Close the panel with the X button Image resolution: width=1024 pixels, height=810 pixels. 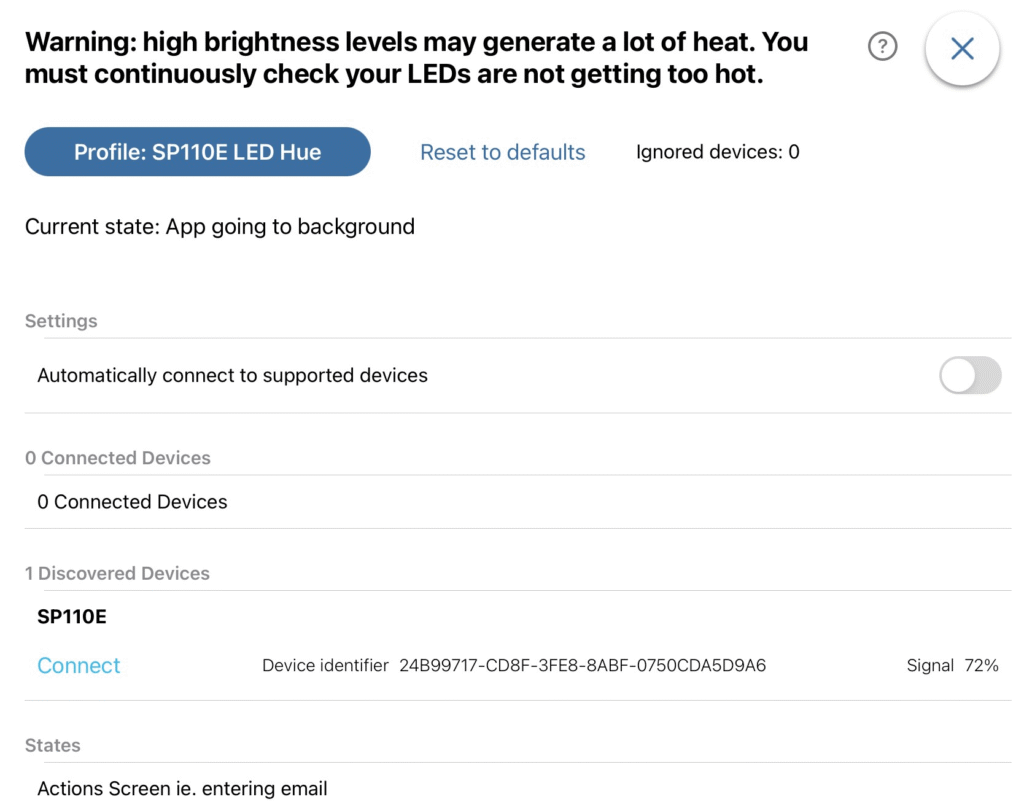pos(962,48)
